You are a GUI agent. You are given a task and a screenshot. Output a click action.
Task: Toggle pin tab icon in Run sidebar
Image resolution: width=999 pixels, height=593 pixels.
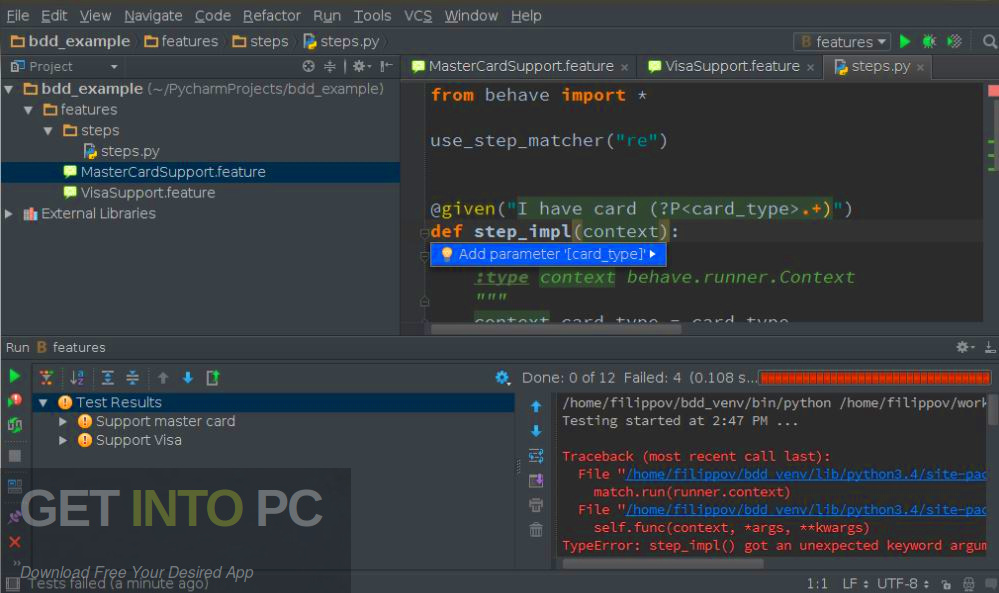pyautogui.click(x=15, y=517)
